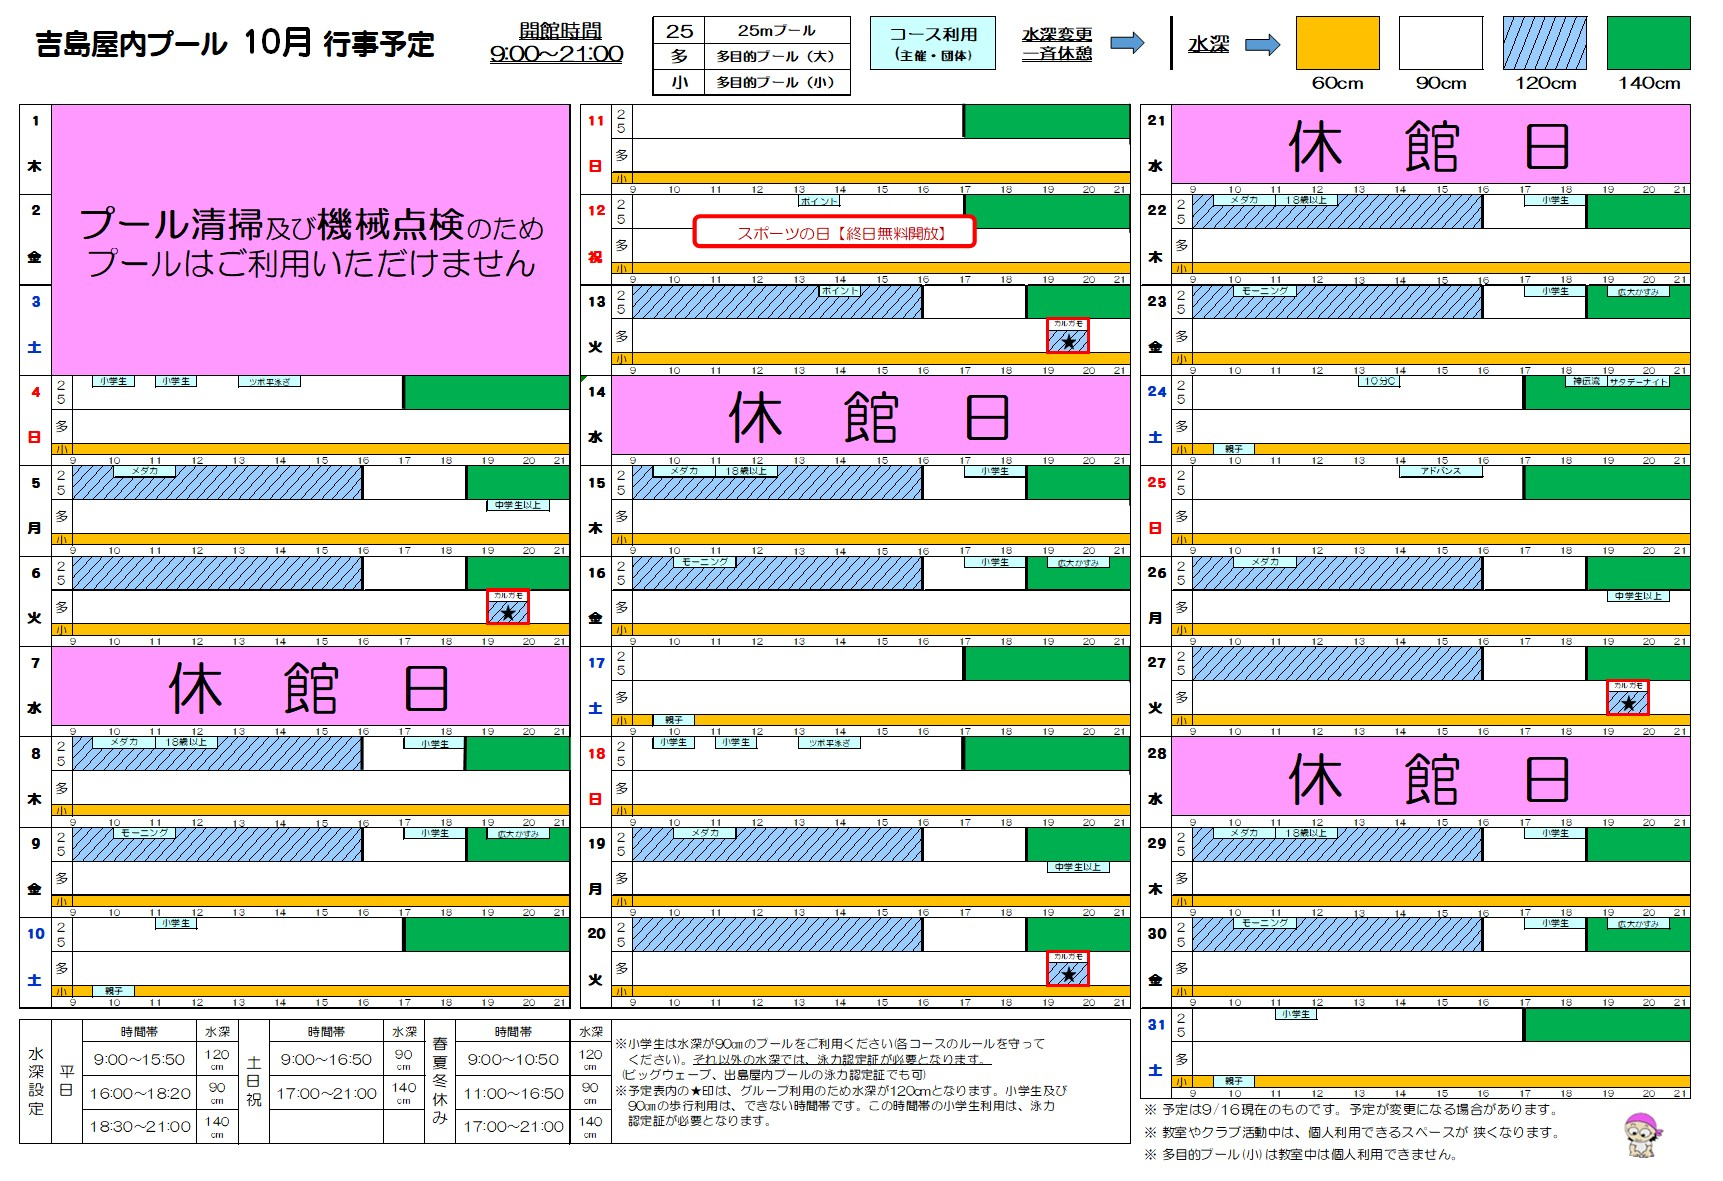Image resolution: width=1723 pixels, height=1181 pixels.
Task: Click the blue arrow beside 水深変更 一斉休憩
Action: 1128,43
